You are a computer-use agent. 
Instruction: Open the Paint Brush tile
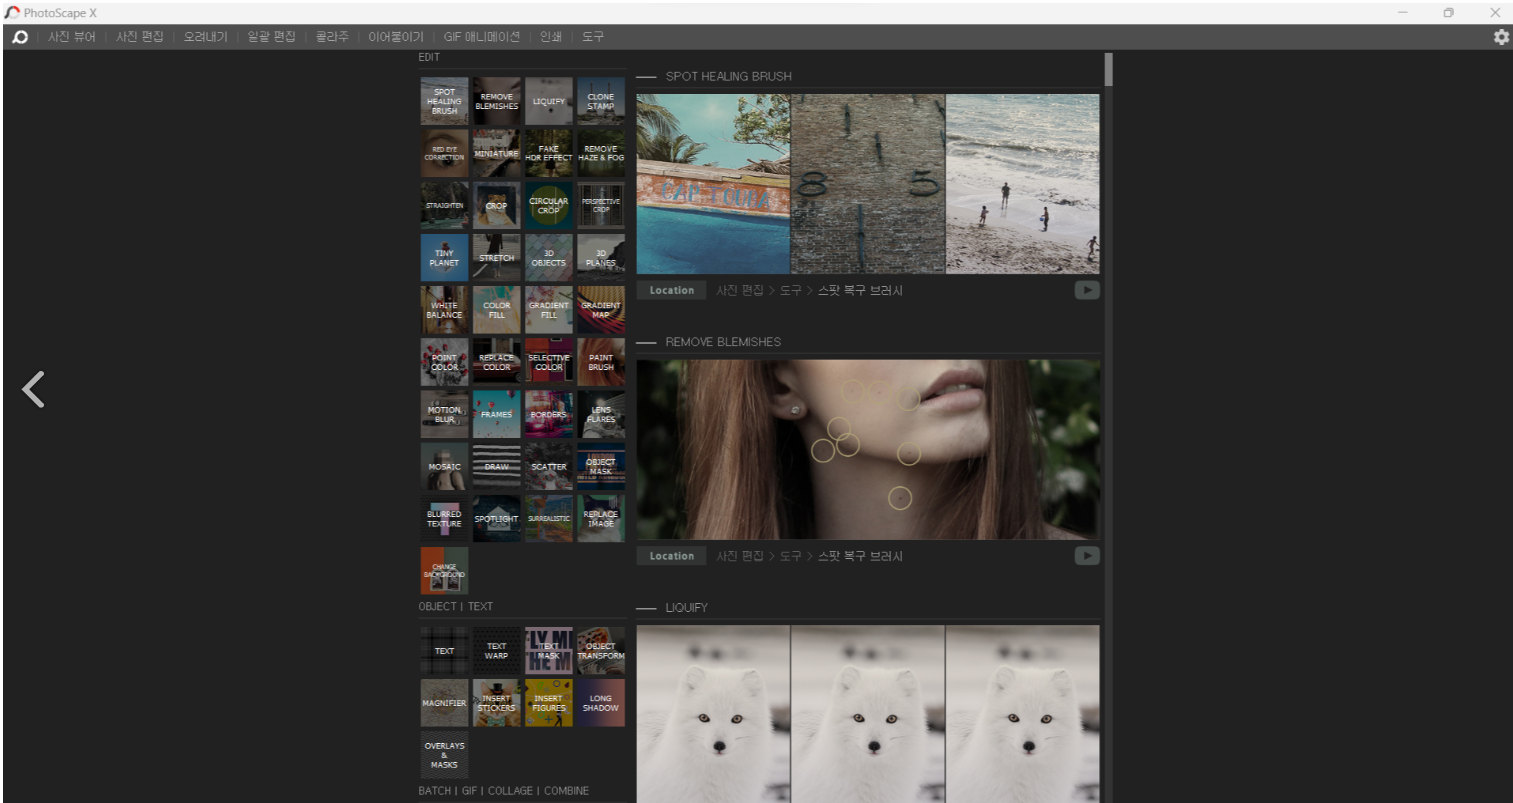click(600, 362)
